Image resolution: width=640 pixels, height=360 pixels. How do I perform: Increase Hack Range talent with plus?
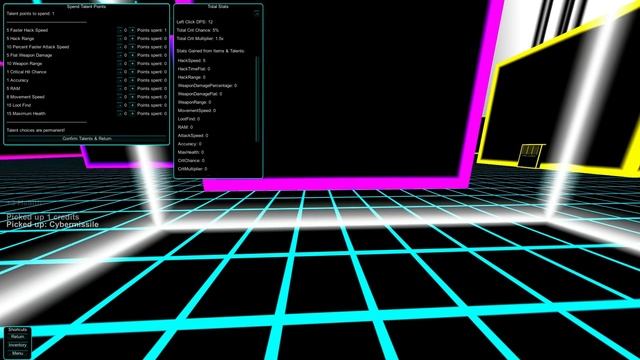pos(132,38)
